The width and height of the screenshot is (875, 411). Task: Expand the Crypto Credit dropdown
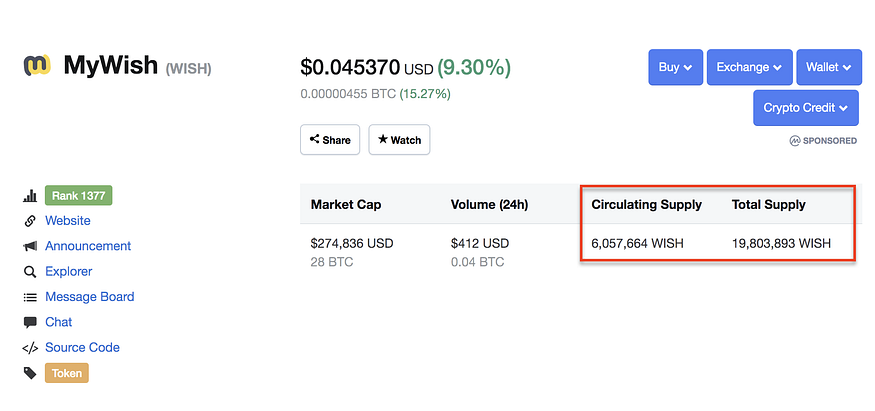[x=805, y=107]
